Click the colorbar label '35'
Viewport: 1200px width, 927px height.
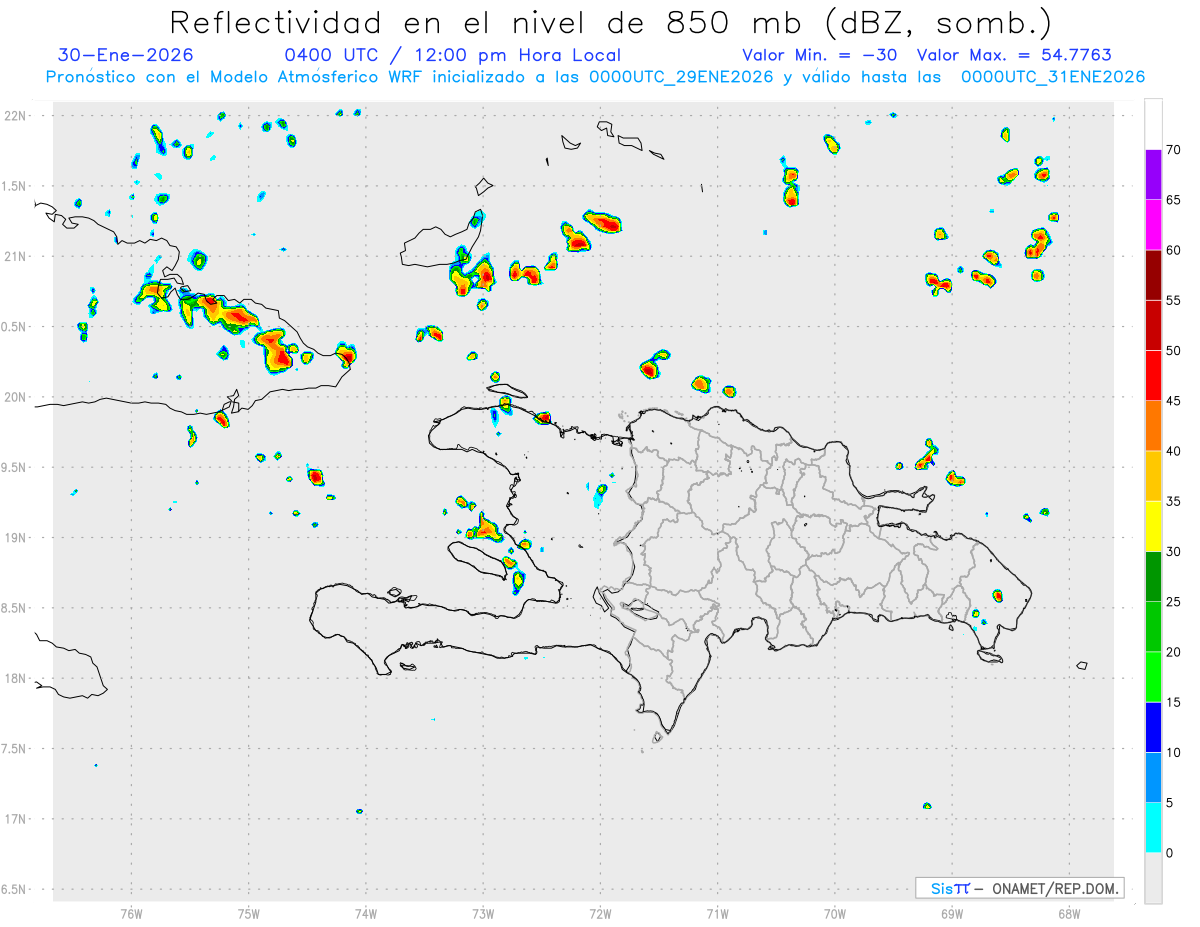1174,501
